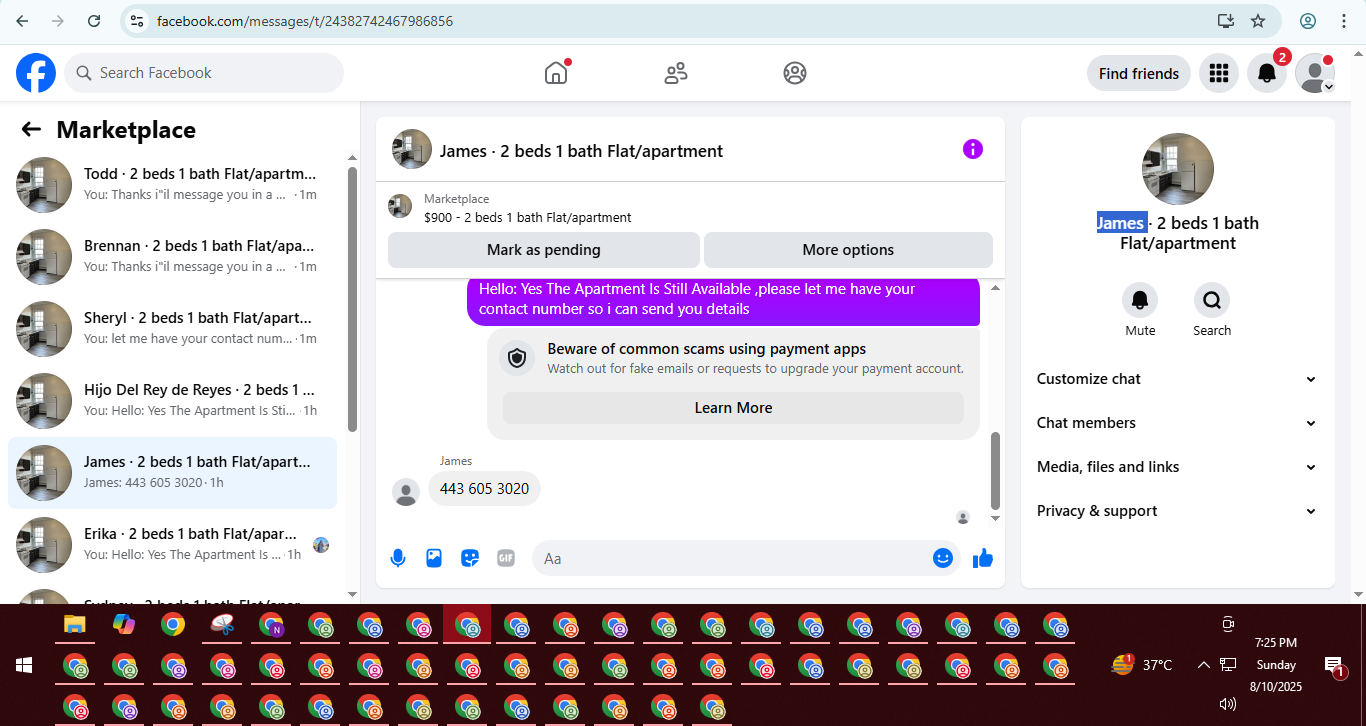Click Search in conversation icon
This screenshot has width=1366, height=726.
pyautogui.click(x=1212, y=300)
